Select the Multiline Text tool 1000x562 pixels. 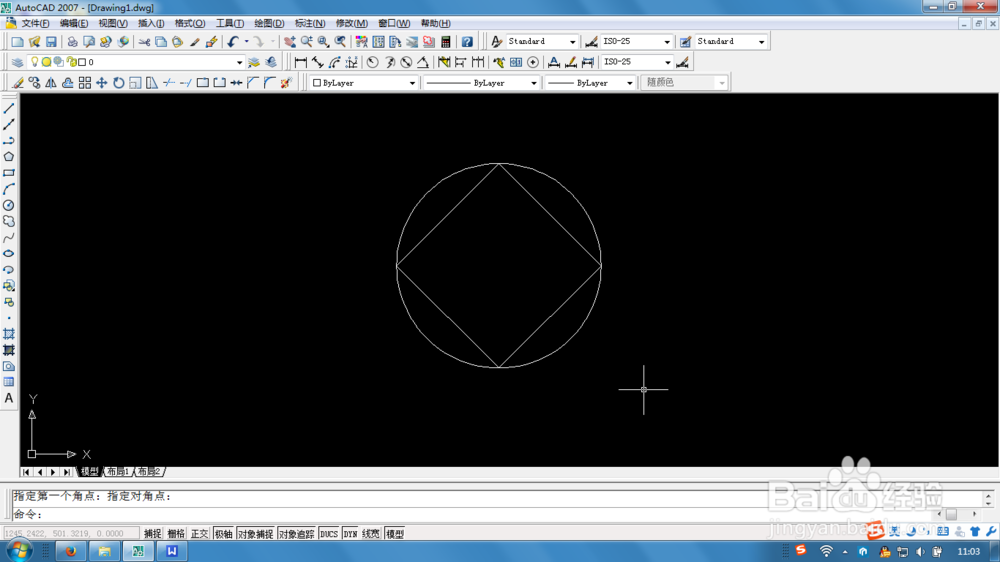(8, 399)
